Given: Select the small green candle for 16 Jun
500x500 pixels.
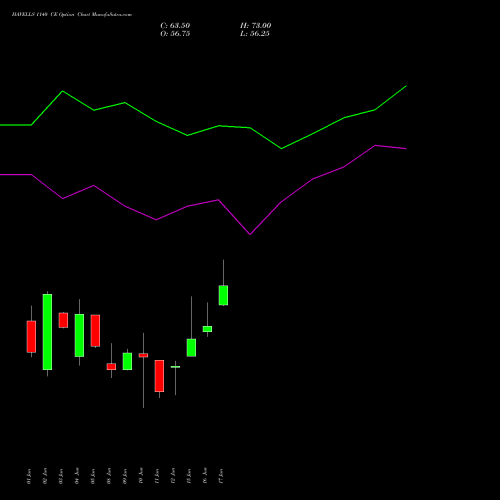Looking at the screenshot, I should tap(207, 329).
